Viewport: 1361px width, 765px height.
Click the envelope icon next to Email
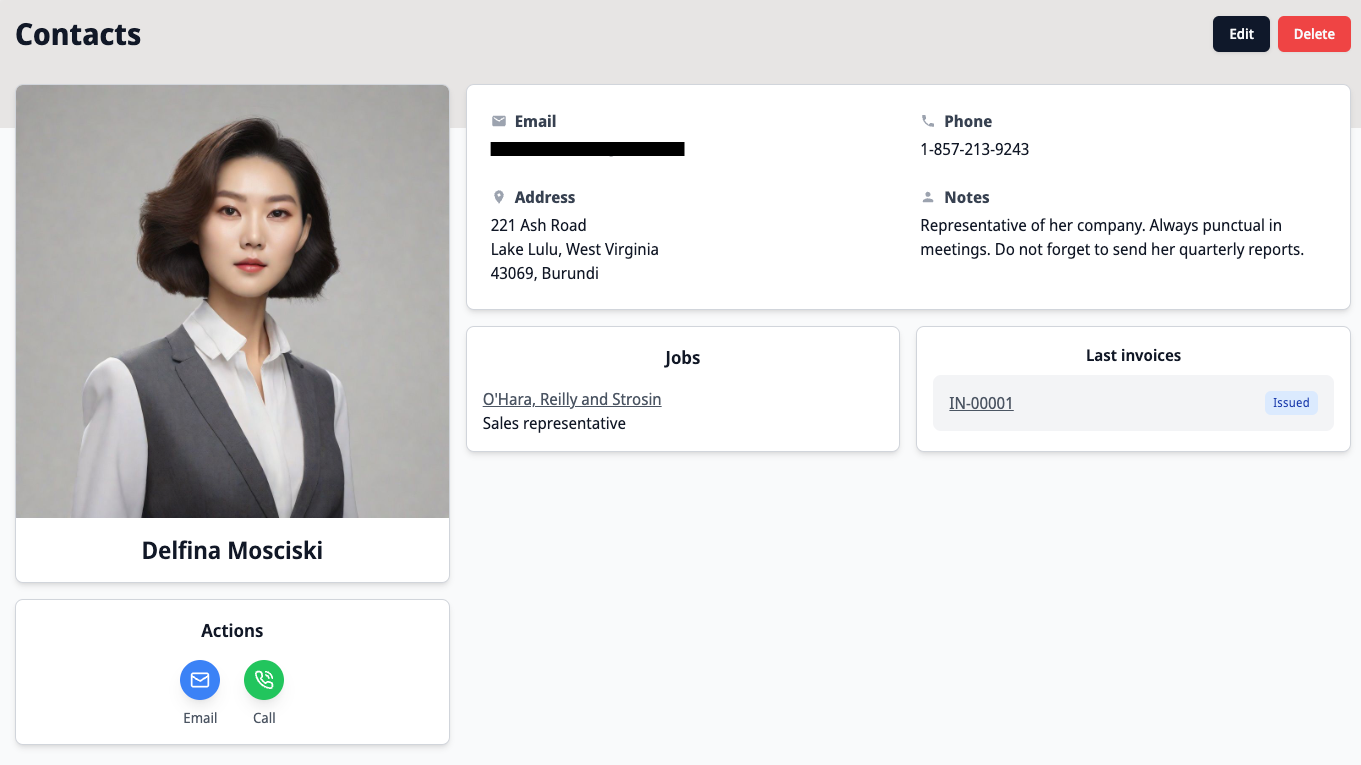pyautogui.click(x=498, y=120)
